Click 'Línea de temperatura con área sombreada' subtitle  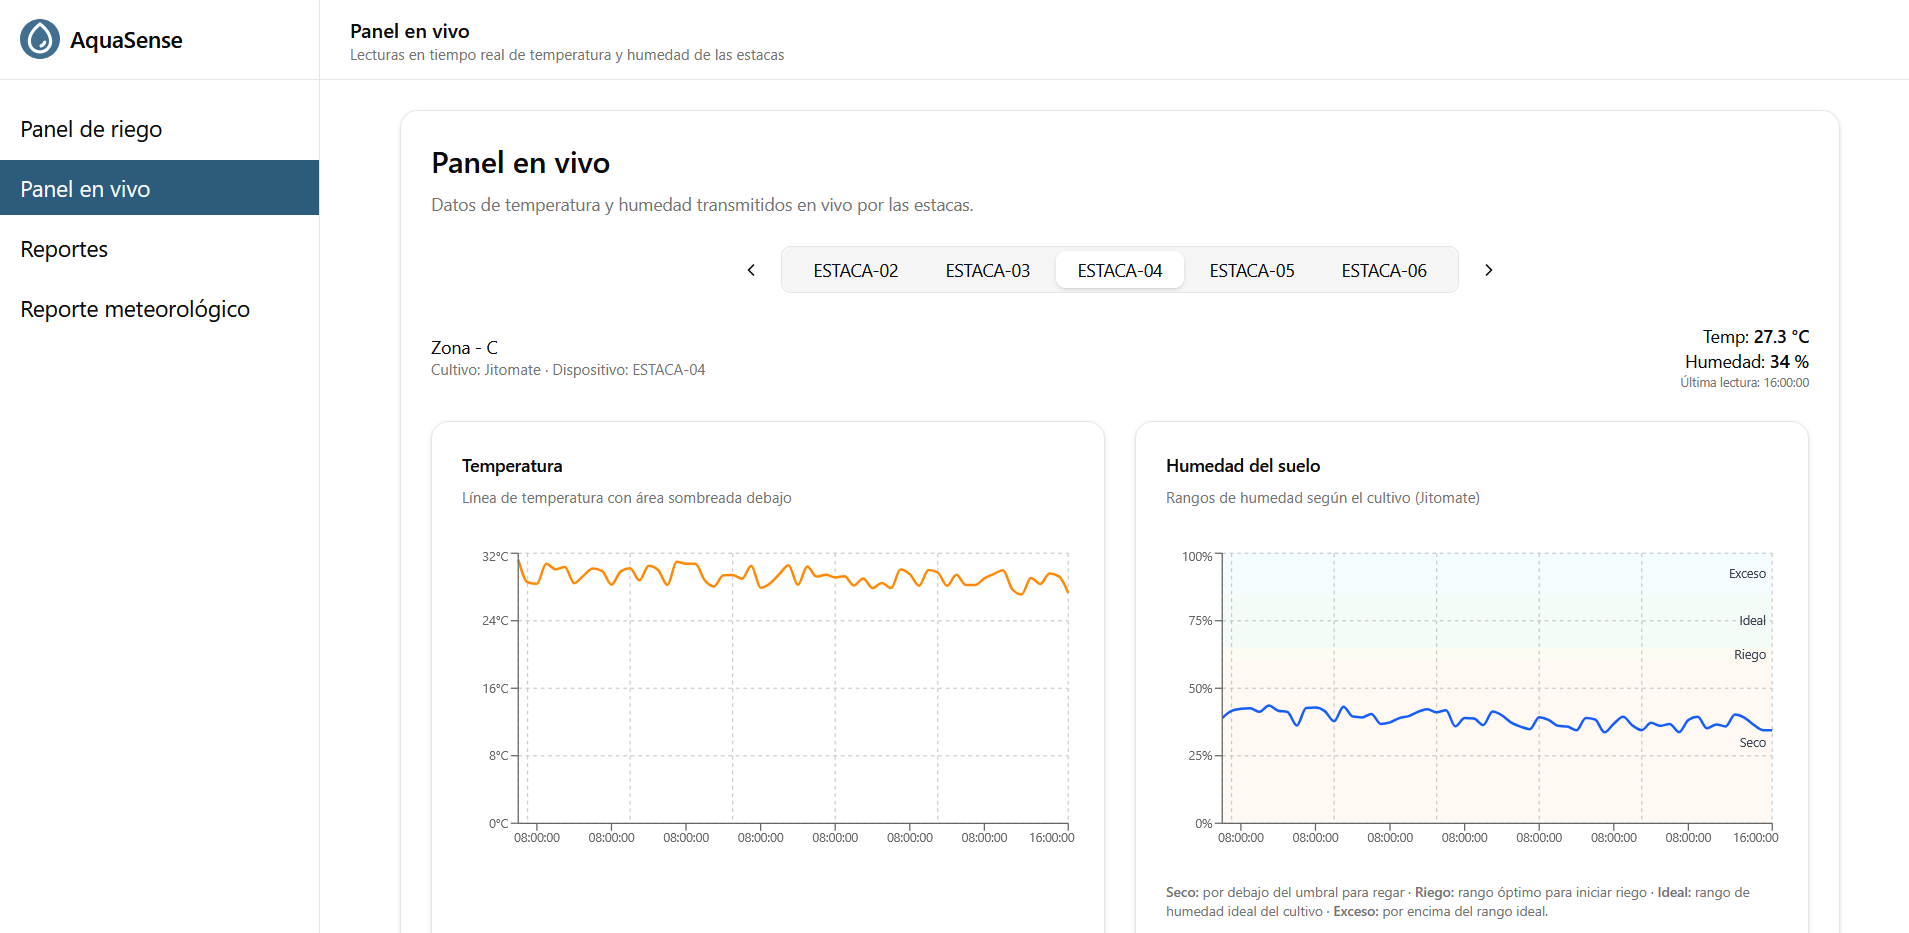626,498
